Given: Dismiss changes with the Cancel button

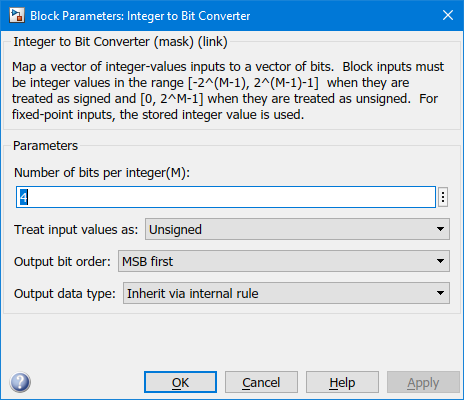Looking at the screenshot, I should coord(261,382).
